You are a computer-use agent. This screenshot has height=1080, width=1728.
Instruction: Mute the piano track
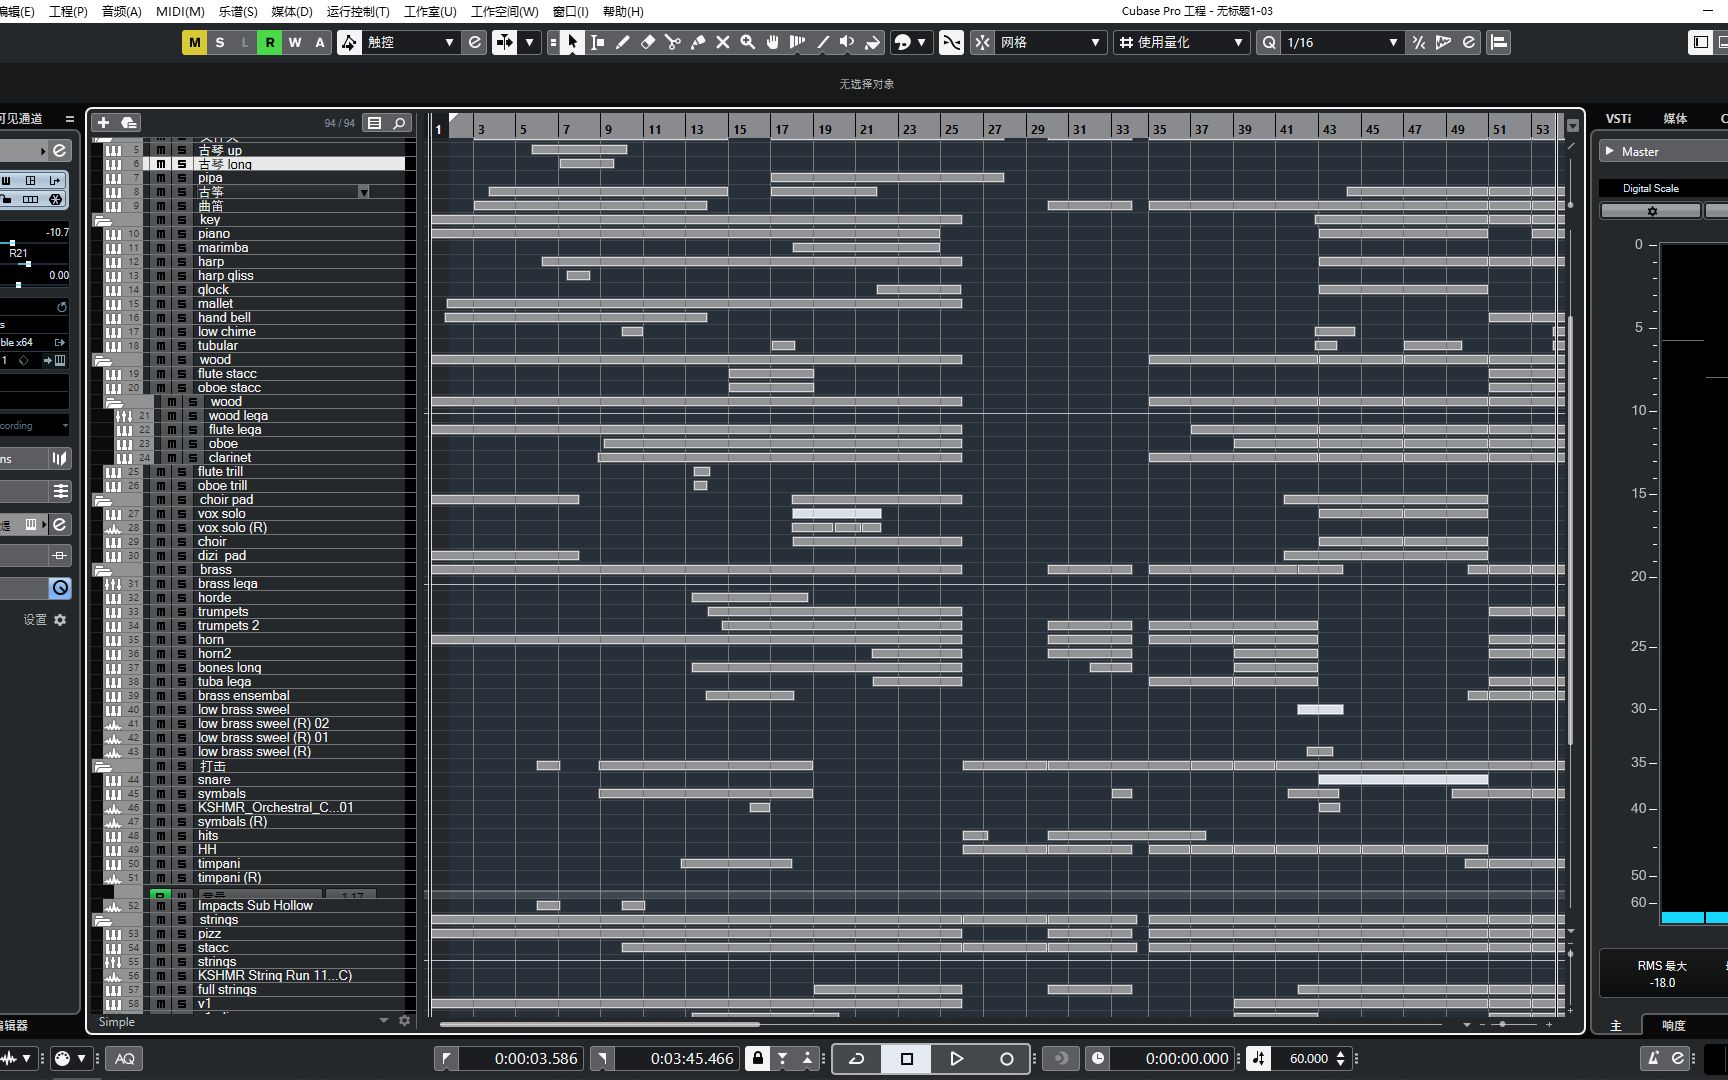point(161,234)
